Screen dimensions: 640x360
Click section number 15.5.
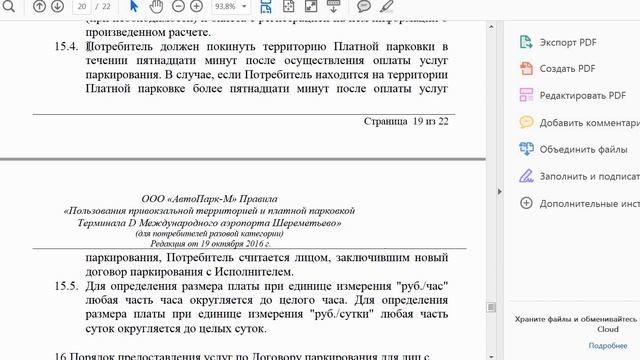(67, 286)
